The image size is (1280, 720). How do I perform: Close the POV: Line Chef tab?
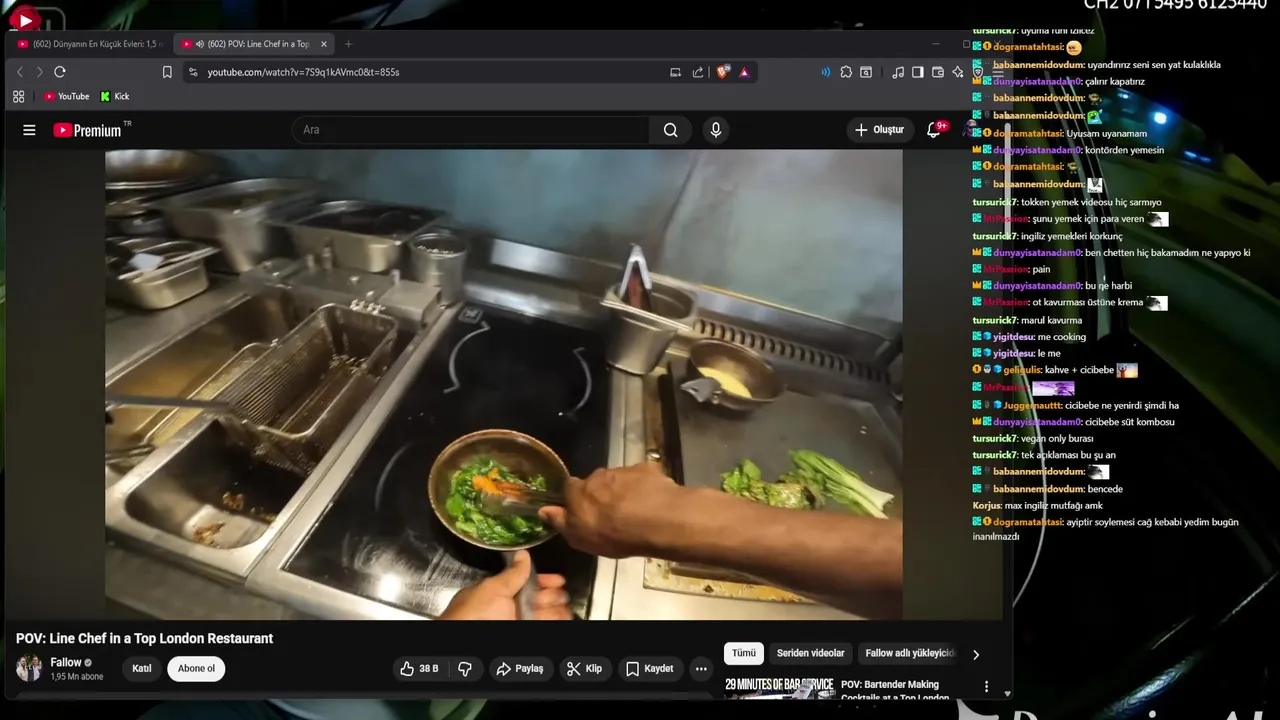coord(323,44)
